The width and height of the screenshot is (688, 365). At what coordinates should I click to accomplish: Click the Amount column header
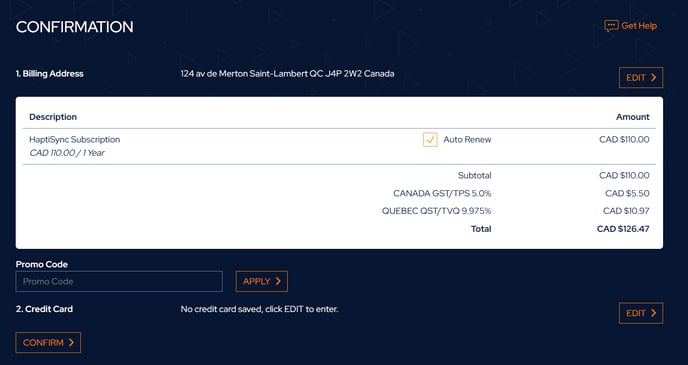(x=633, y=117)
